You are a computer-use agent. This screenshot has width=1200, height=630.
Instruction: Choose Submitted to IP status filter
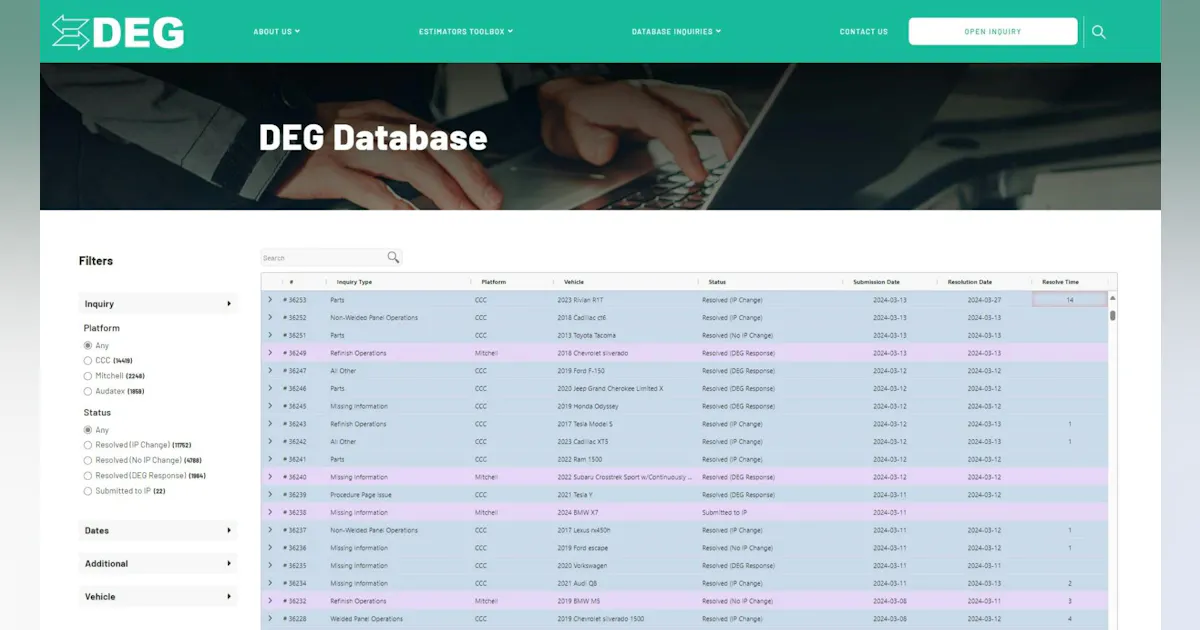tap(88, 491)
